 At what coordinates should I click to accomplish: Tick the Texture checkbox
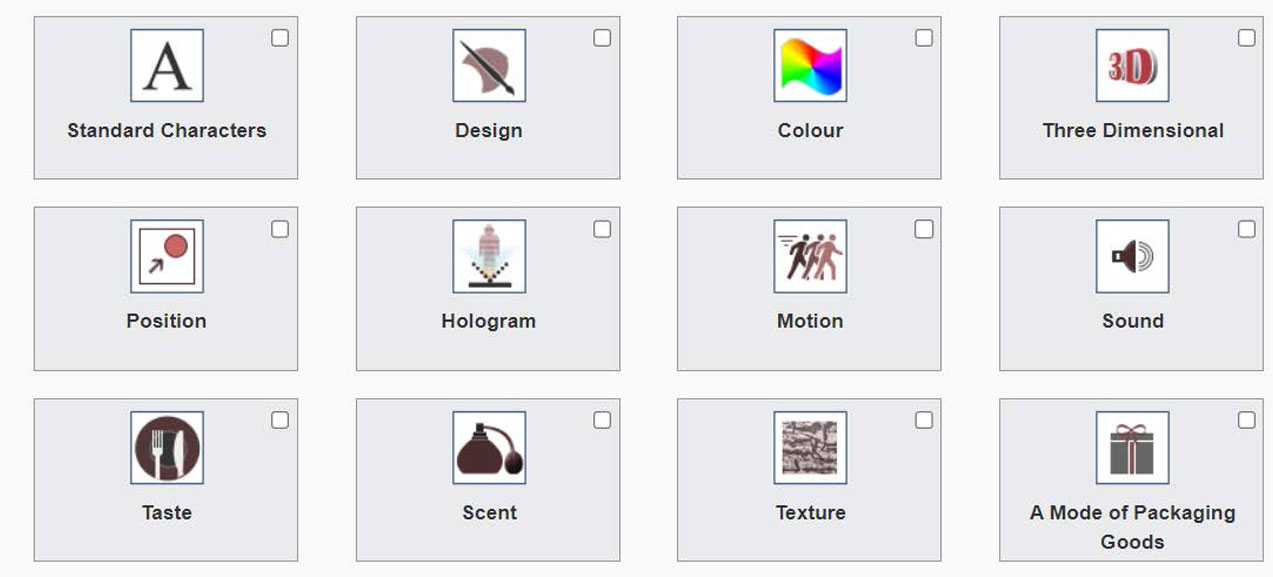tap(924, 420)
